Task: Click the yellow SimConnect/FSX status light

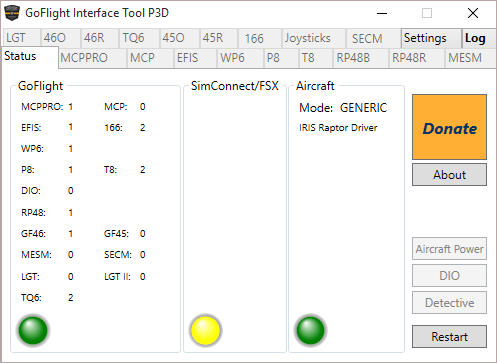Action: coord(205,330)
